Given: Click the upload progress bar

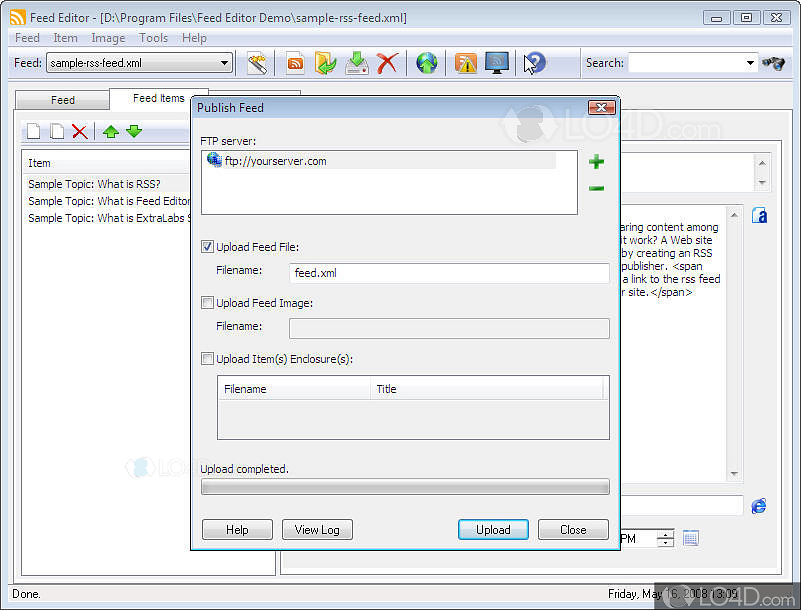Looking at the screenshot, I should 405,487.
